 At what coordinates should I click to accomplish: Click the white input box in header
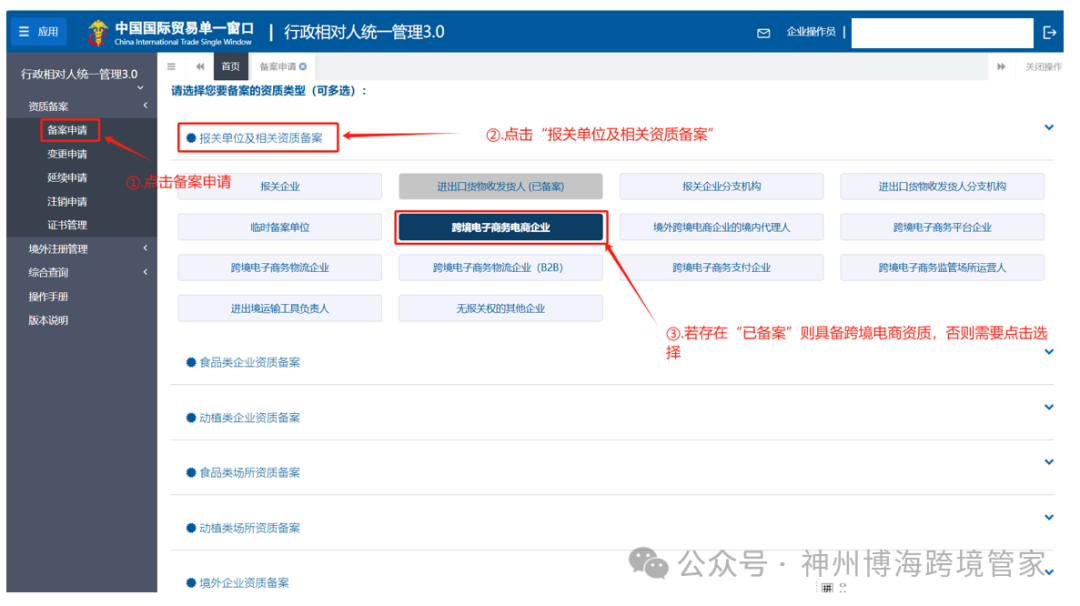[x=942, y=32]
